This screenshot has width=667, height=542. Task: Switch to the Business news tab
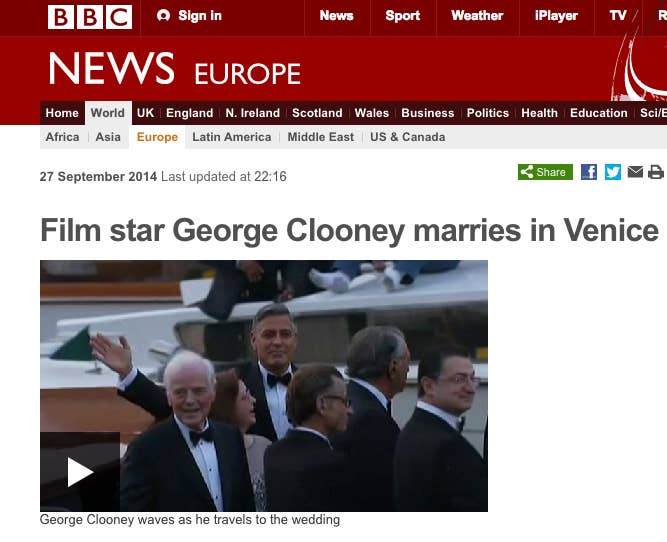[428, 113]
